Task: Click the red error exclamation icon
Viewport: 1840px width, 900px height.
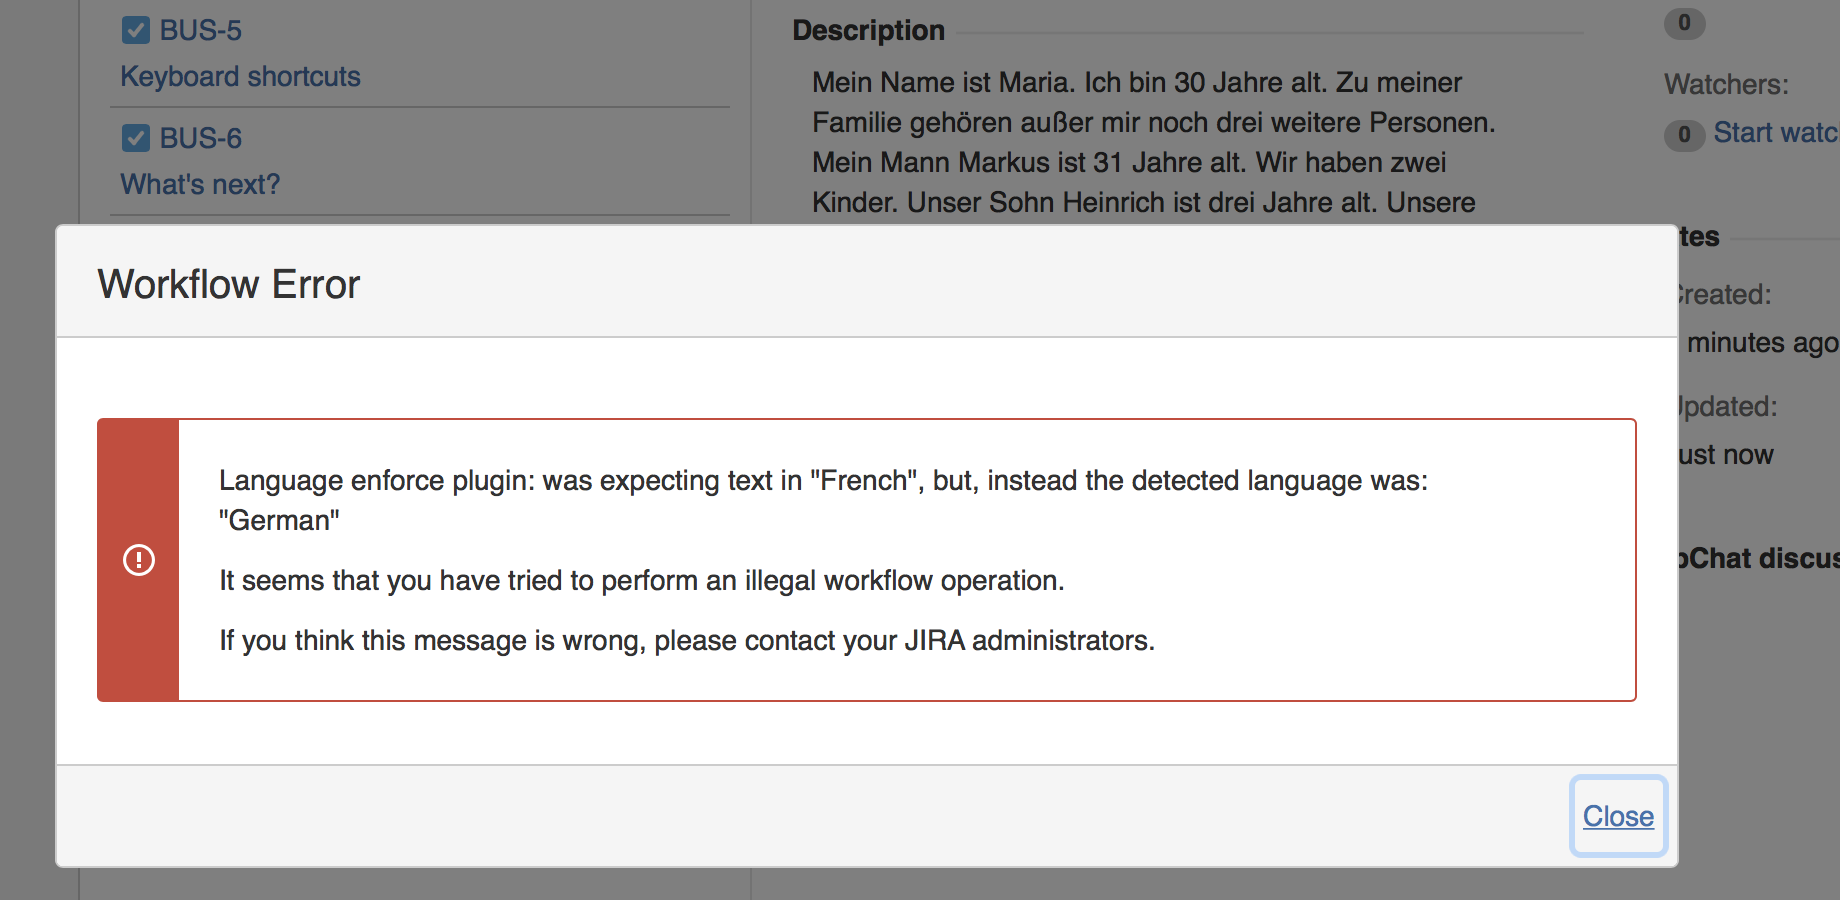Action: click(139, 560)
